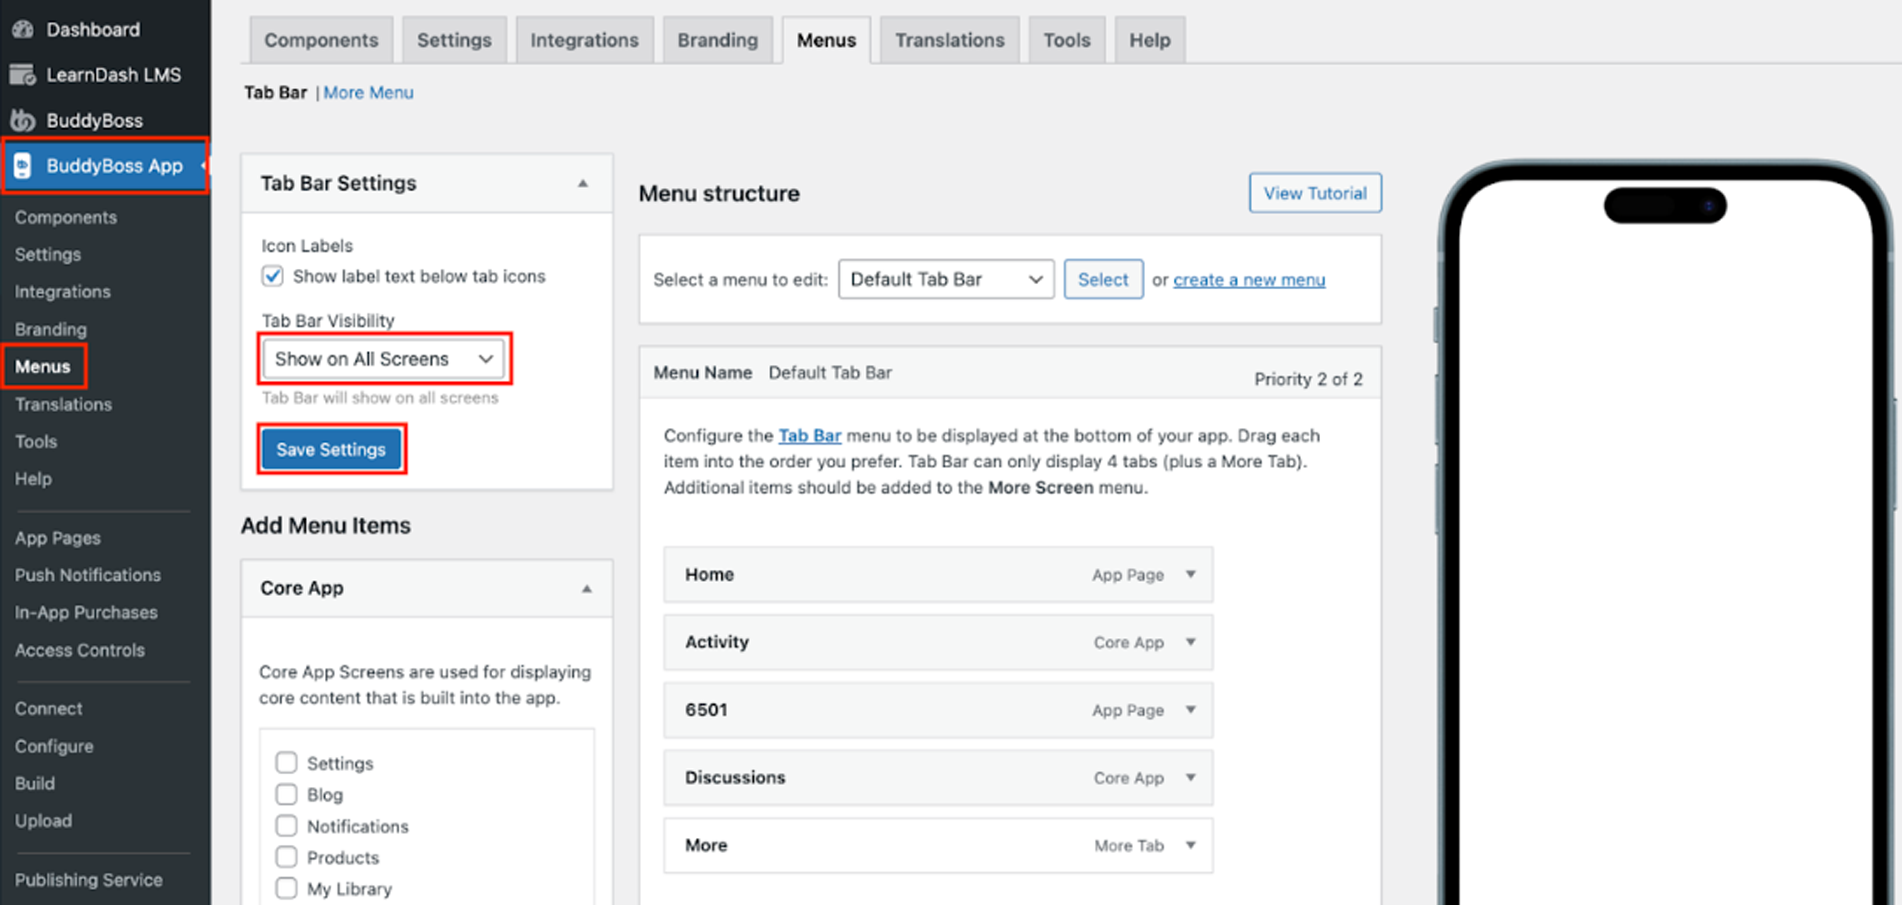Expand the More tab item arrow
This screenshot has height=905, width=1902.
pos(1190,845)
